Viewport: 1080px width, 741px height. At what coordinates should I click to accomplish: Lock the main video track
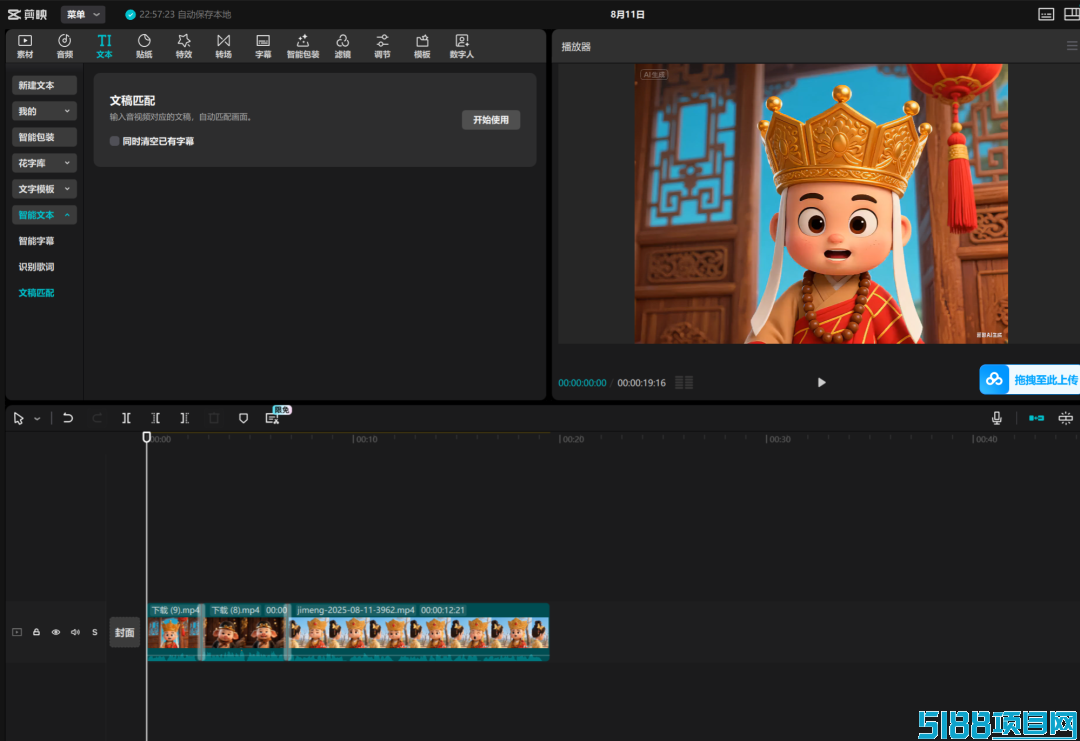click(37, 632)
